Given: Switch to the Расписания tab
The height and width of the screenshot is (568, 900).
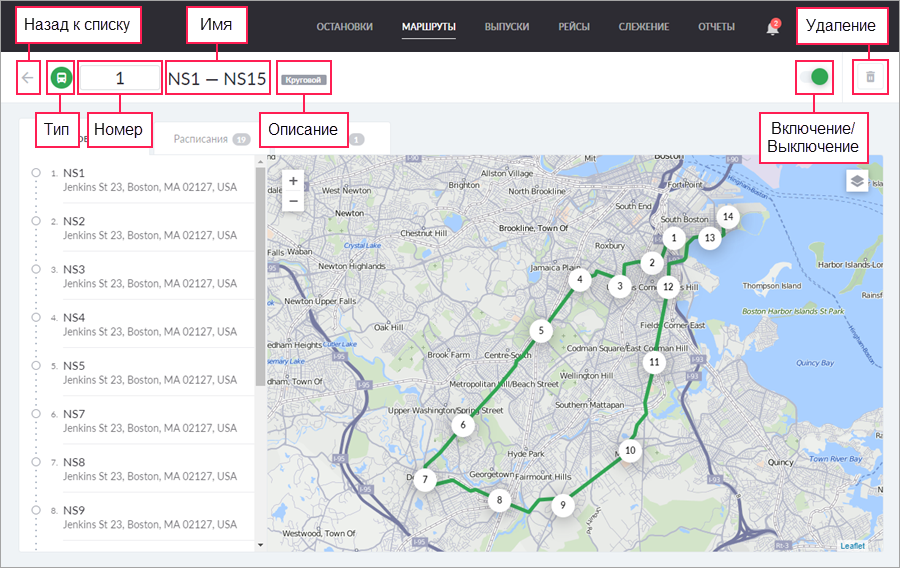Looking at the screenshot, I should pyautogui.click(x=211, y=139).
